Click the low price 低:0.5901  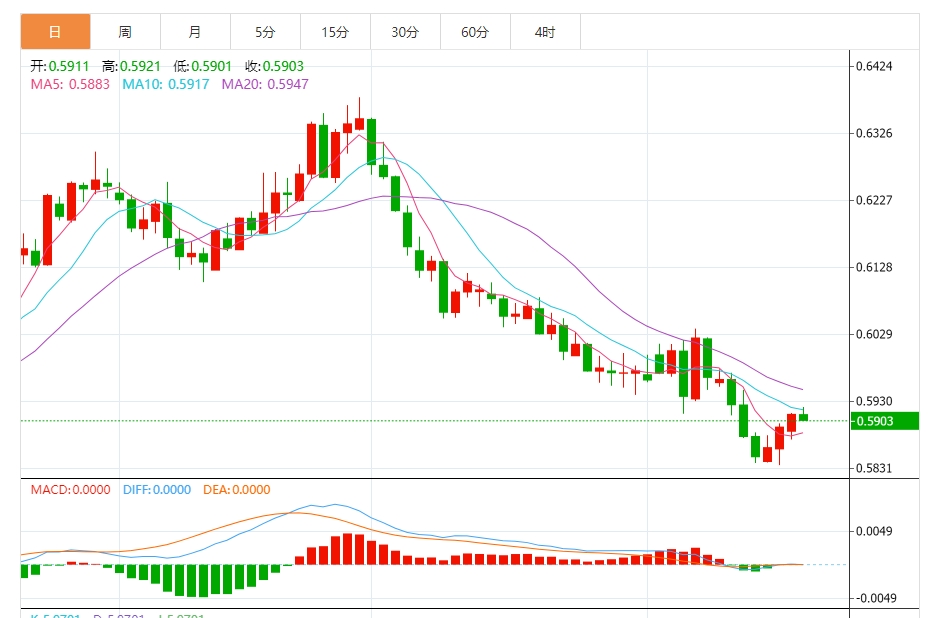tap(202, 66)
